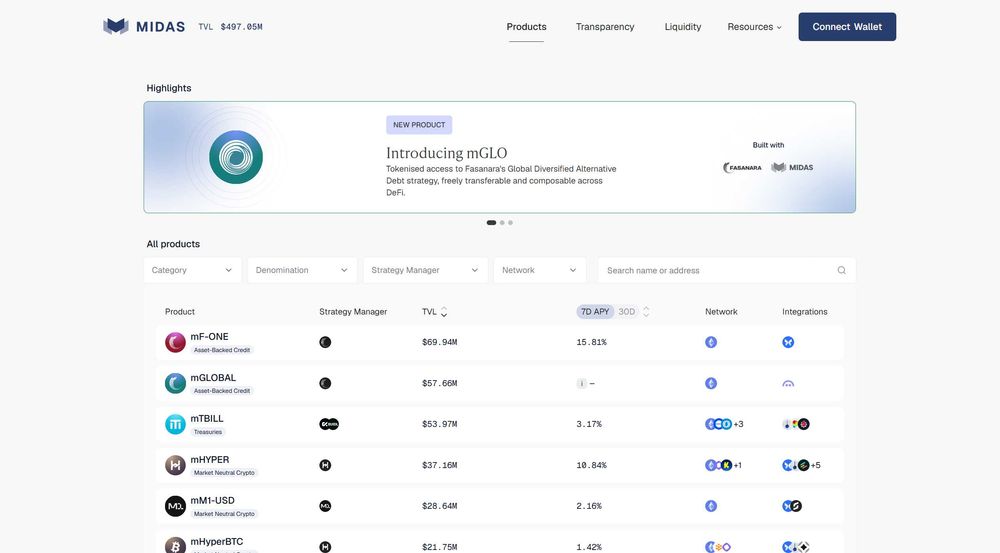Screen dimensions: 1000x553
Task: Click the mGLO teal spiral icon in banner
Action: tap(236, 157)
